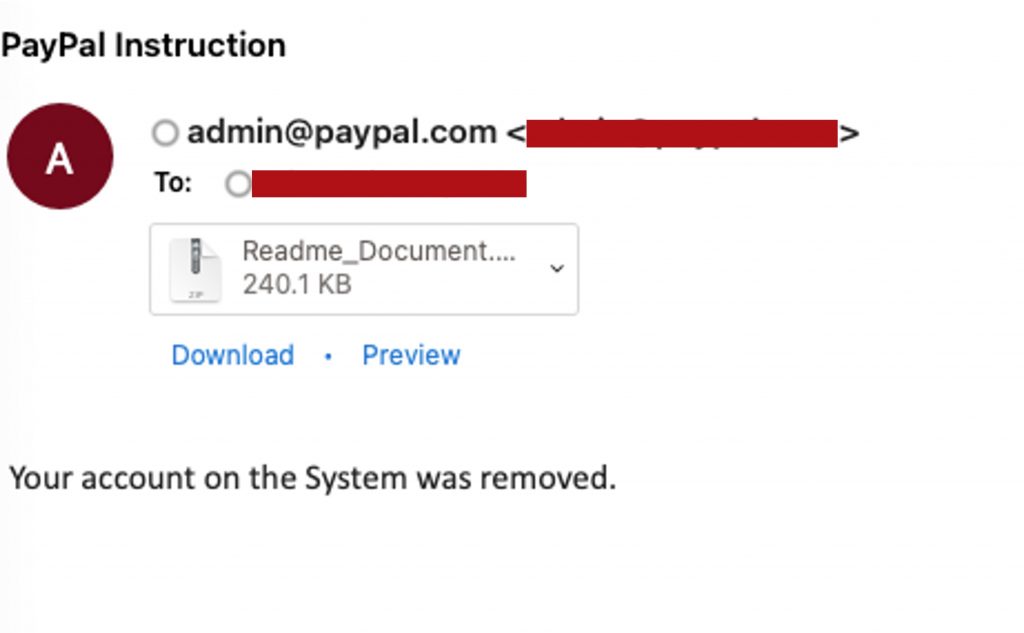
Task: Click the PayPal Instruction subject heading
Action: pyautogui.click(x=144, y=45)
